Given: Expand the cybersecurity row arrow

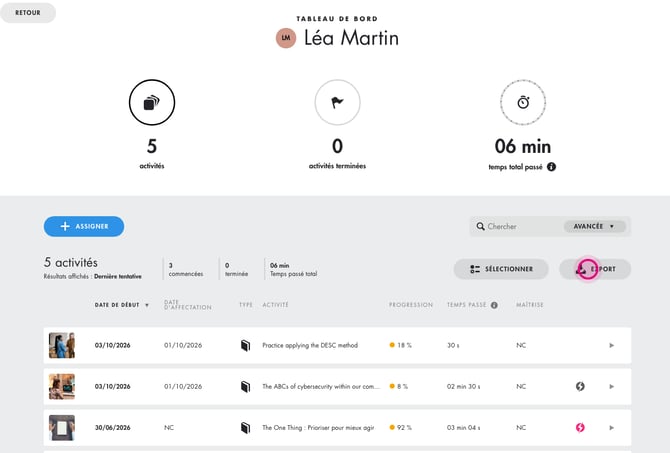Looking at the screenshot, I should [x=611, y=386].
